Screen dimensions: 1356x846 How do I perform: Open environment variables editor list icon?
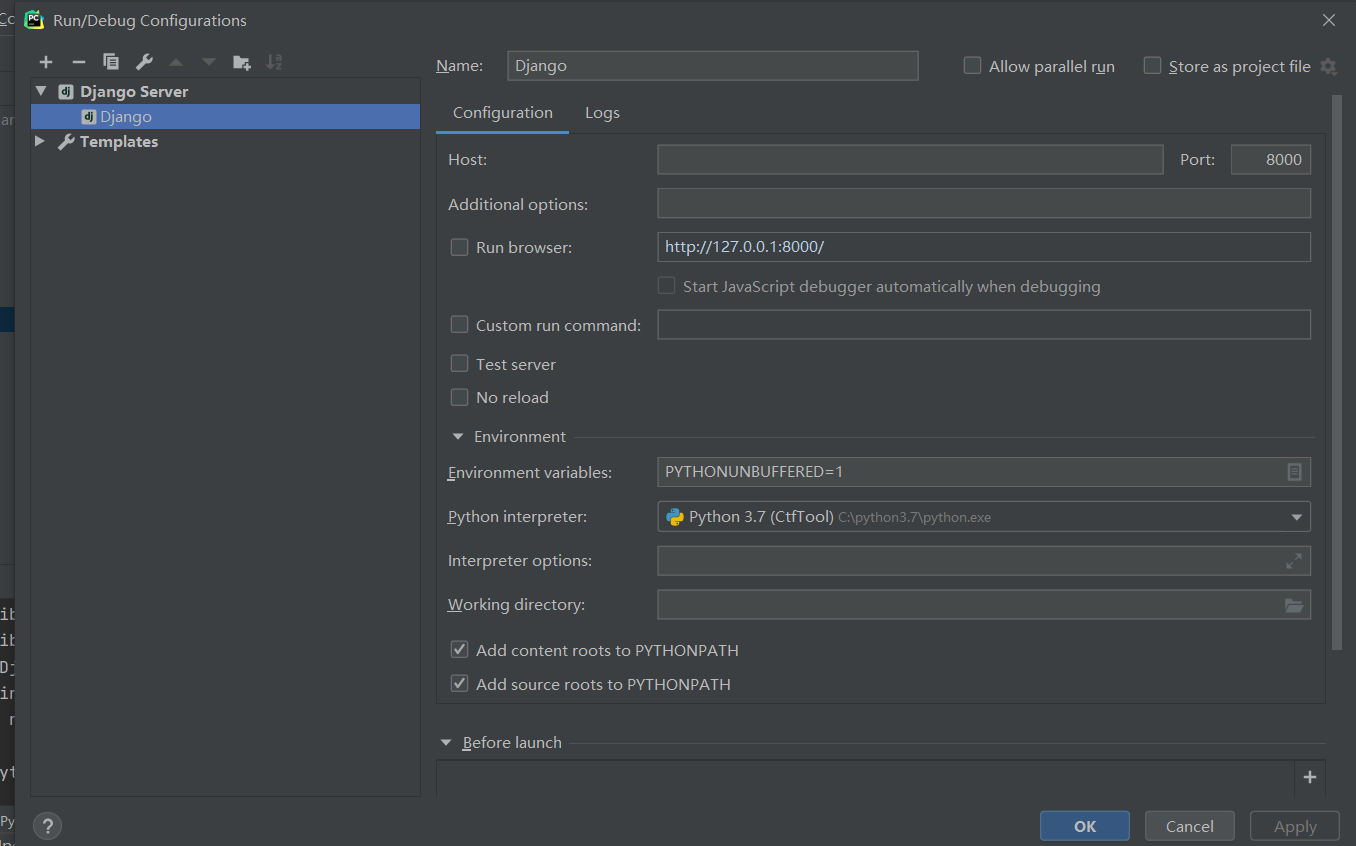pos(1294,472)
